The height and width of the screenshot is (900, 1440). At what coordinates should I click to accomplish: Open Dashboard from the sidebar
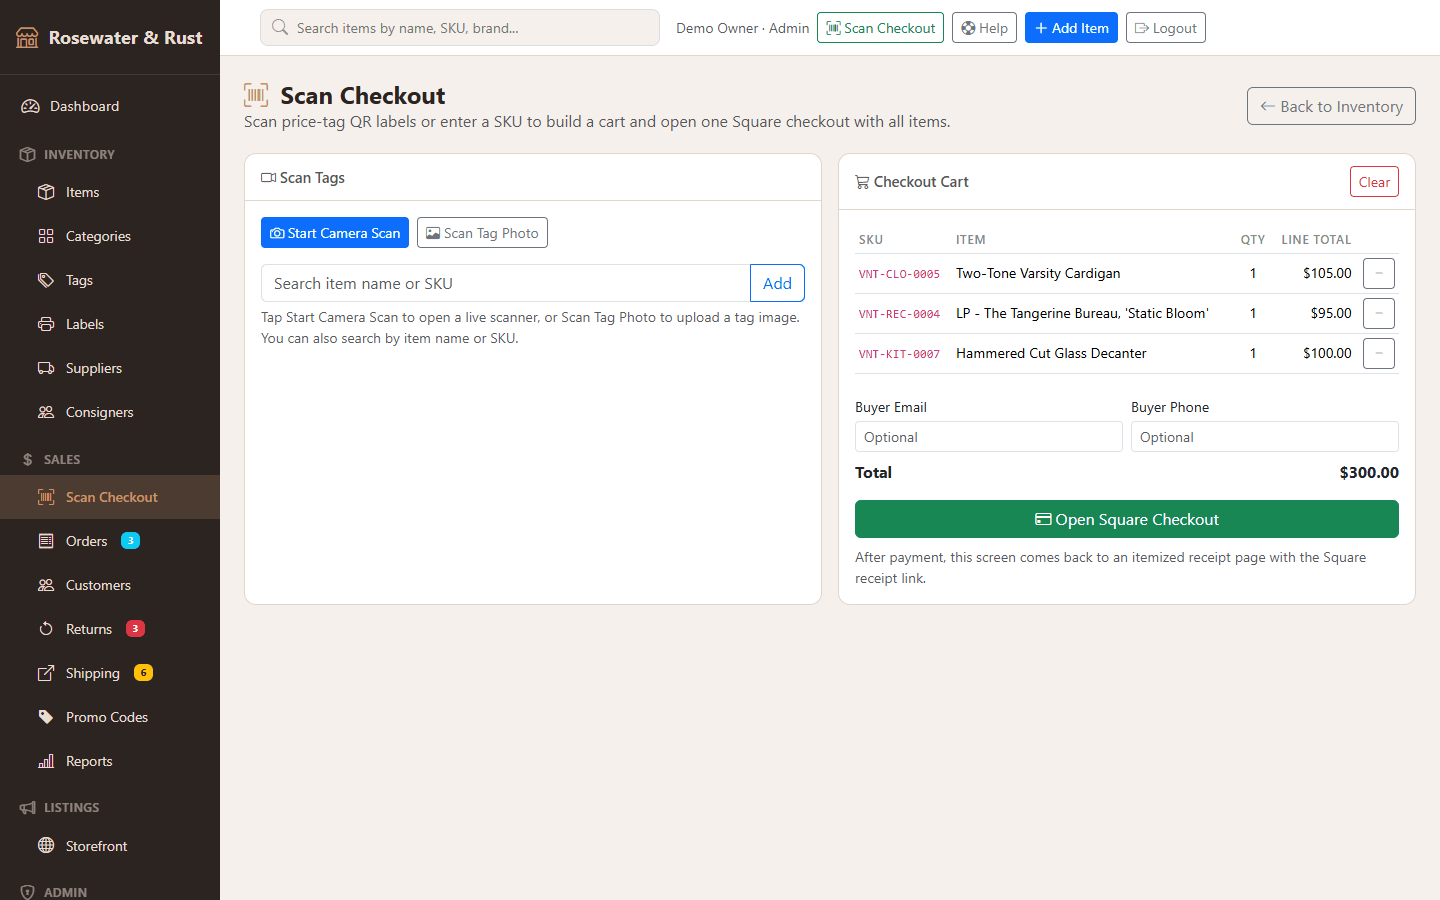tap(110, 106)
